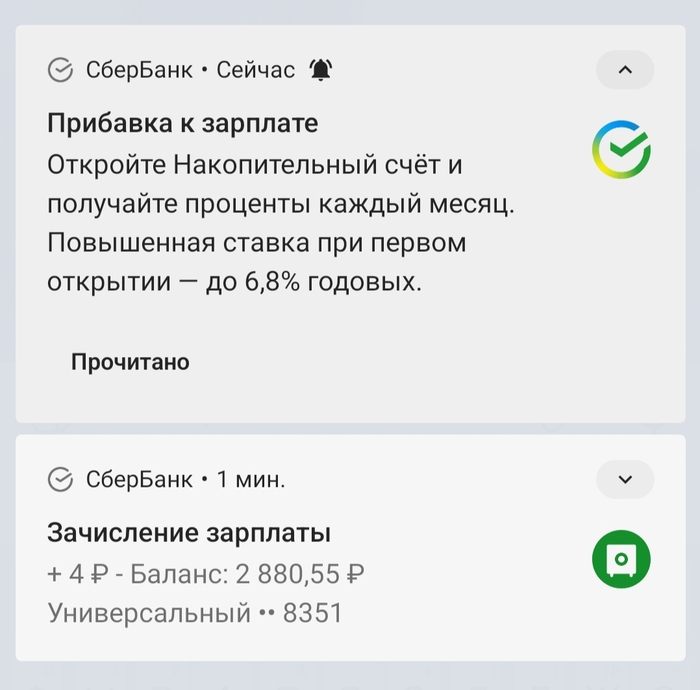Tap the bell alert icon next to Сейчас

click(x=321, y=70)
